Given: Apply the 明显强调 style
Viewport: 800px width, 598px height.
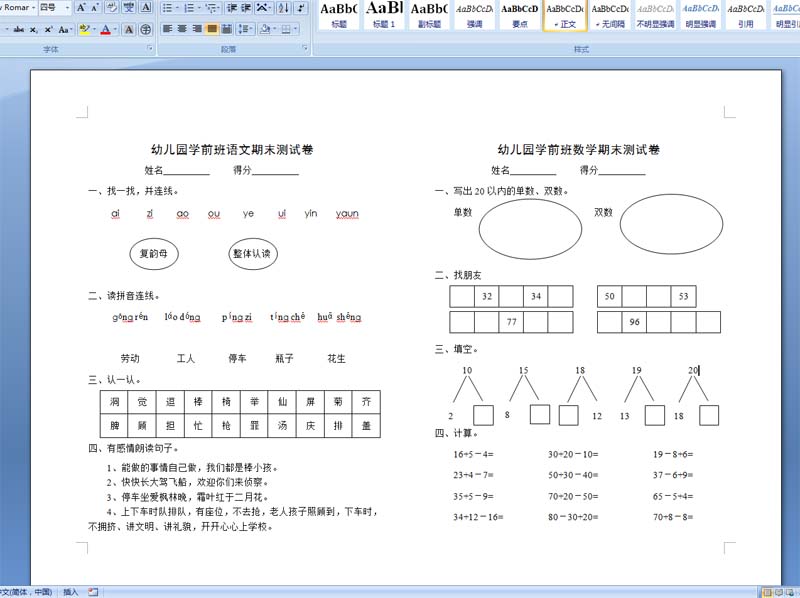Looking at the screenshot, I should tap(701, 15).
